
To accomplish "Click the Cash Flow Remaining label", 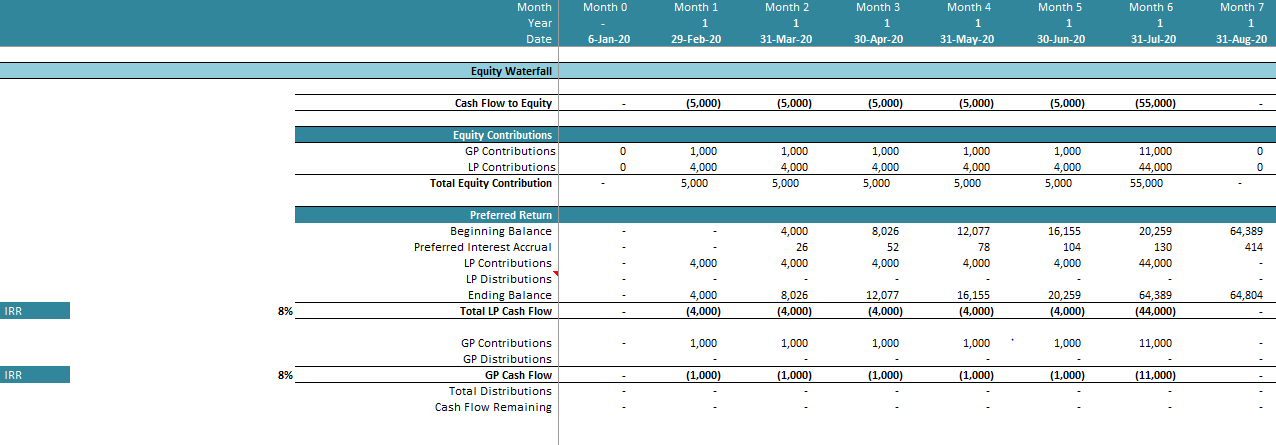I will tap(492, 407).
